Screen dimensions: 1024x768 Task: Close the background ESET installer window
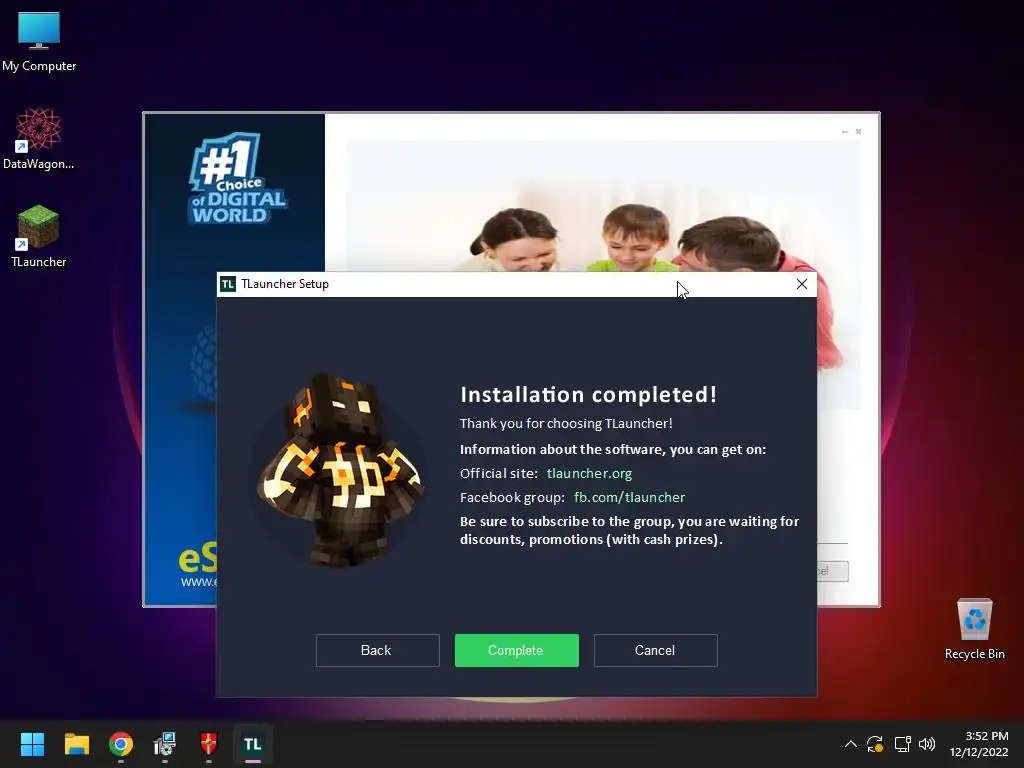(x=858, y=131)
